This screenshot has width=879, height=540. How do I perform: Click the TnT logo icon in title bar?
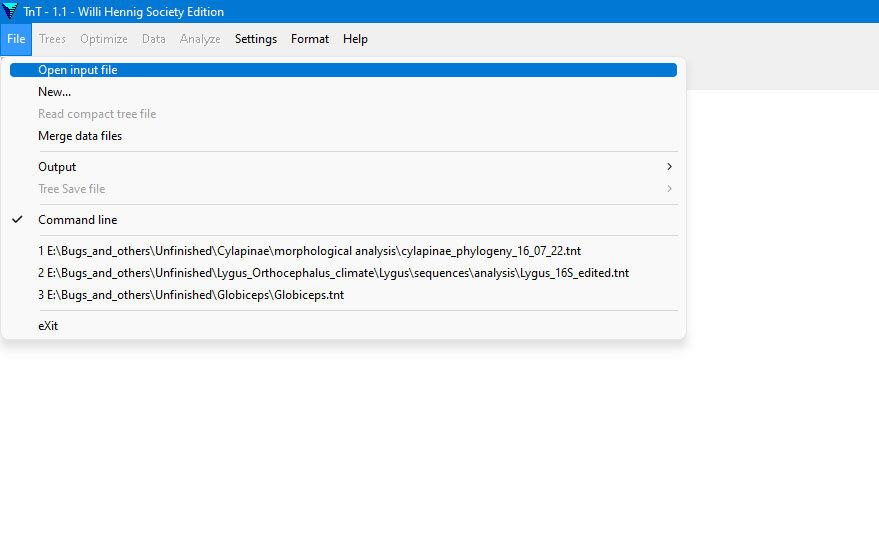pos(10,11)
